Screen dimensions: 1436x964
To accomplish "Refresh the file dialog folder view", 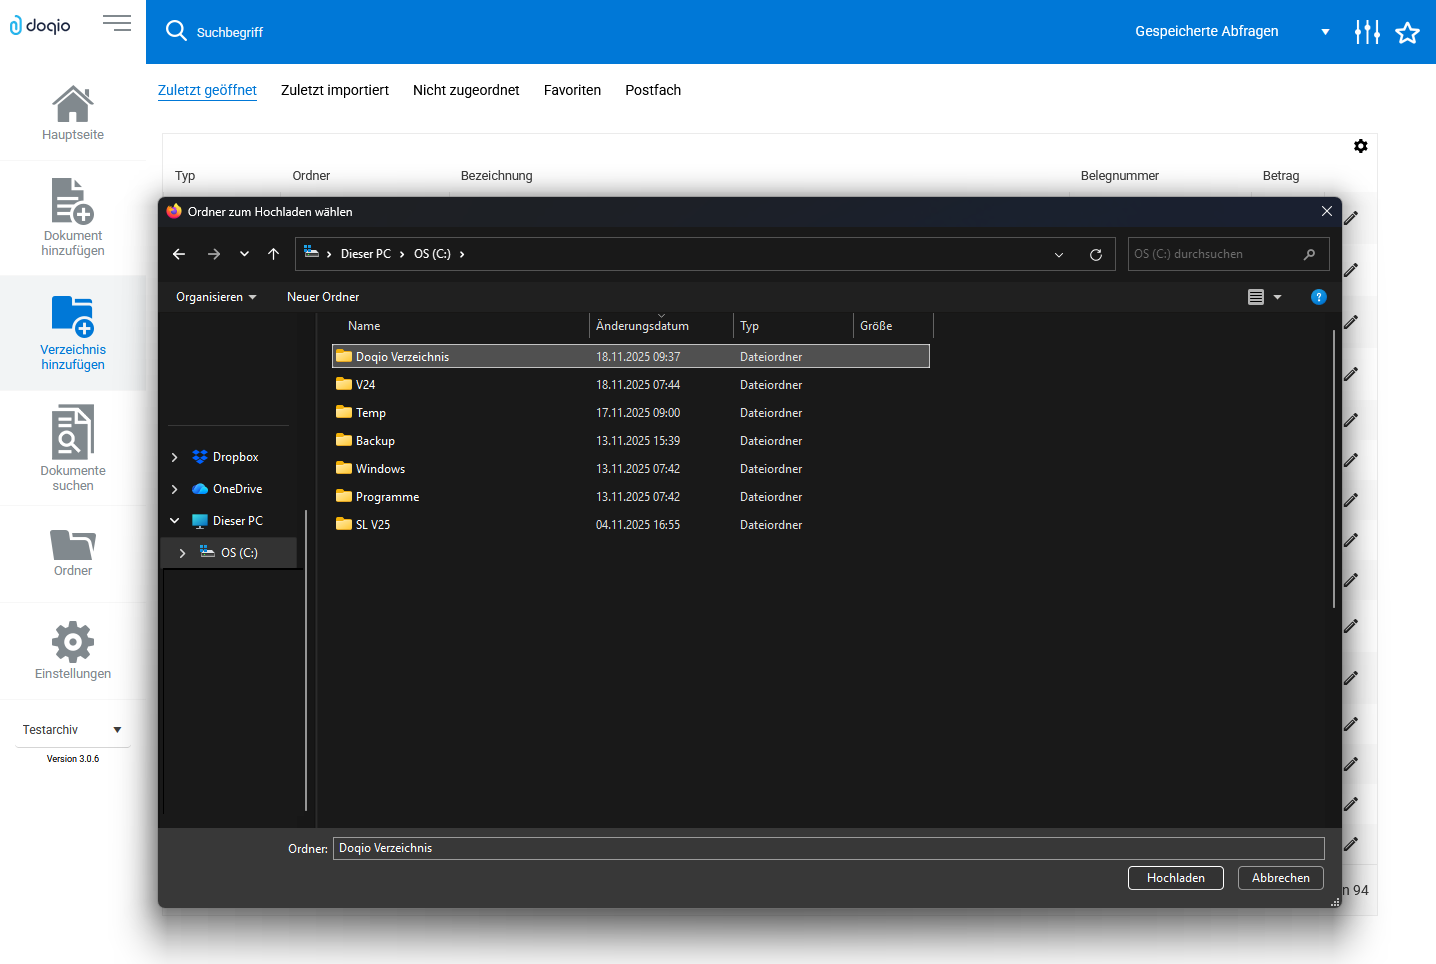I will [x=1095, y=255].
